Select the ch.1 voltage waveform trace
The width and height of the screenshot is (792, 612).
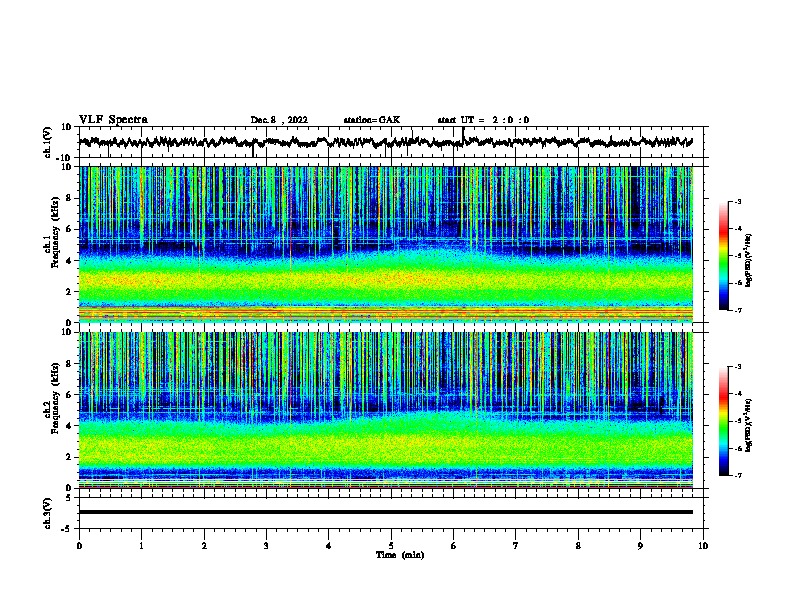pos(385,142)
